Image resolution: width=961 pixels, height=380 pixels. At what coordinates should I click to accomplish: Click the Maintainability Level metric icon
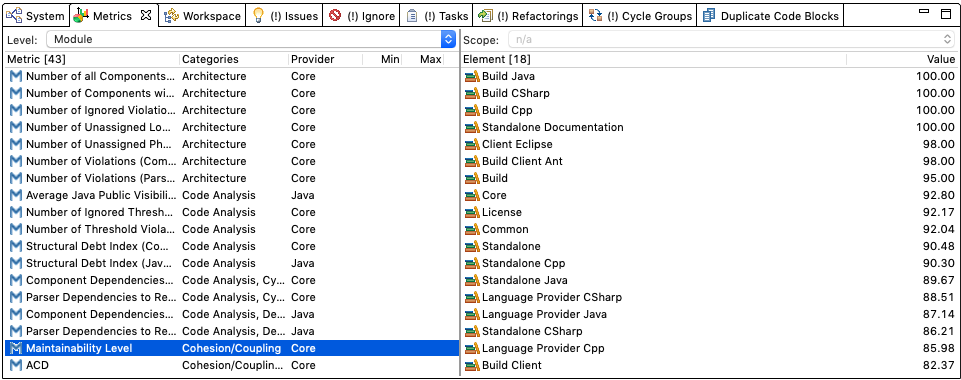[x=16, y=348]
